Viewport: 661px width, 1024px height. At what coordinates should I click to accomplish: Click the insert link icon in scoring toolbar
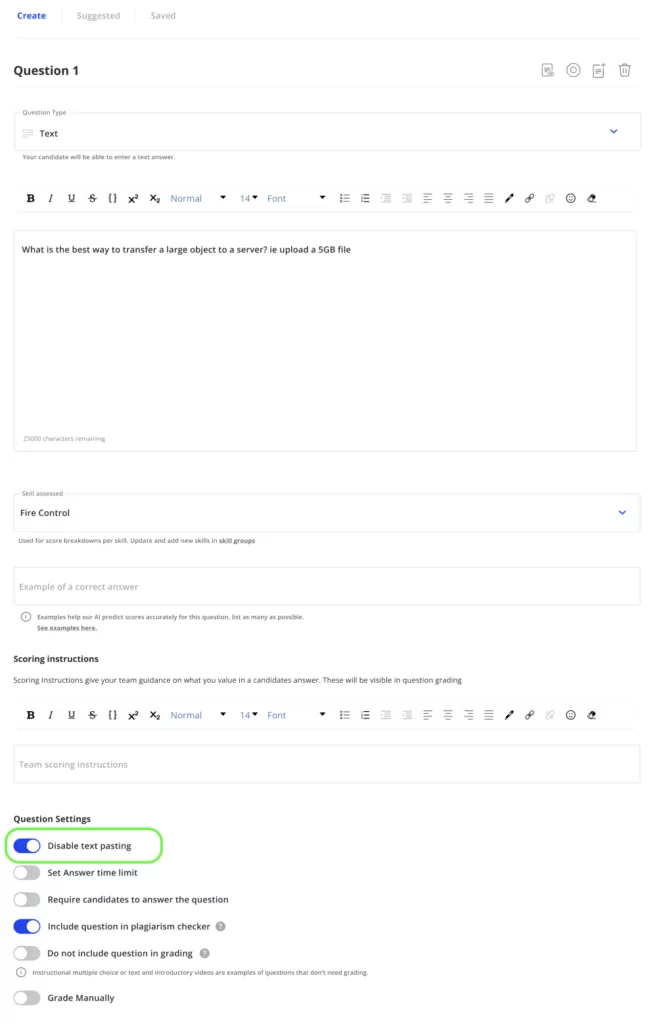pyautogui.click(x=530, y=715)
